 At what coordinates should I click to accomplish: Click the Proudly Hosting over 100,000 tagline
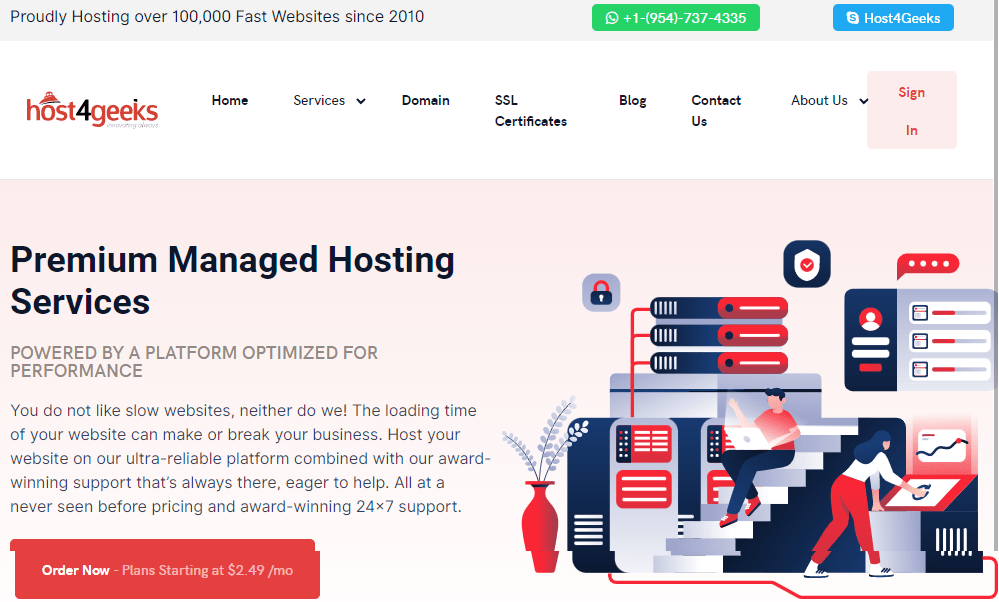click(x=217, y=17)
